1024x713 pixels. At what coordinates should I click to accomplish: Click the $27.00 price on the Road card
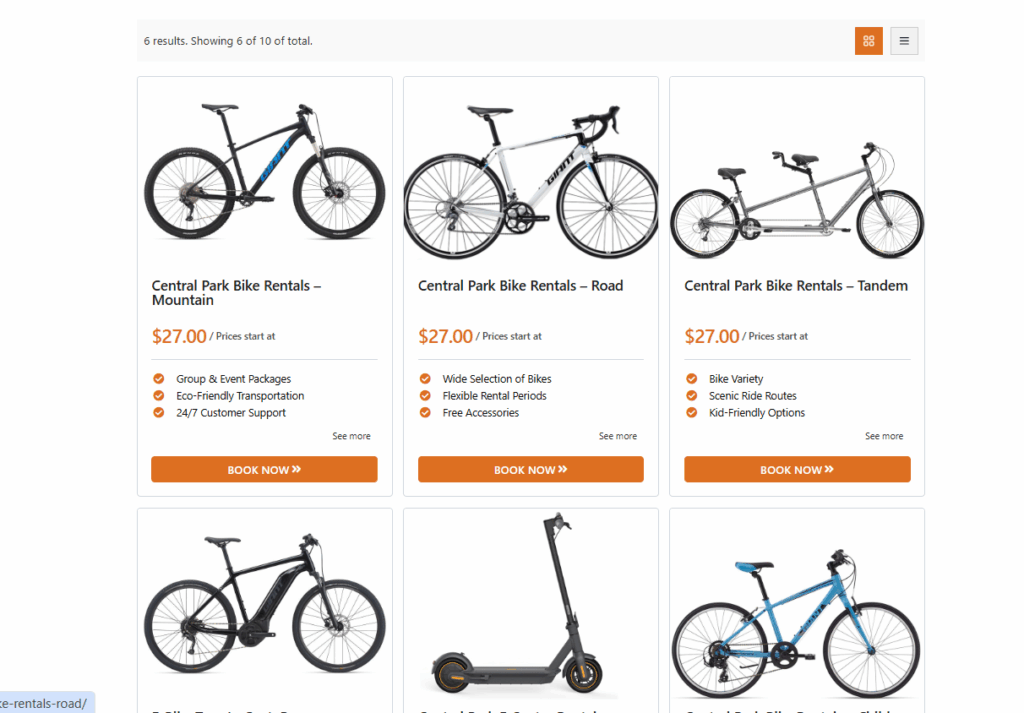[446, 335]
